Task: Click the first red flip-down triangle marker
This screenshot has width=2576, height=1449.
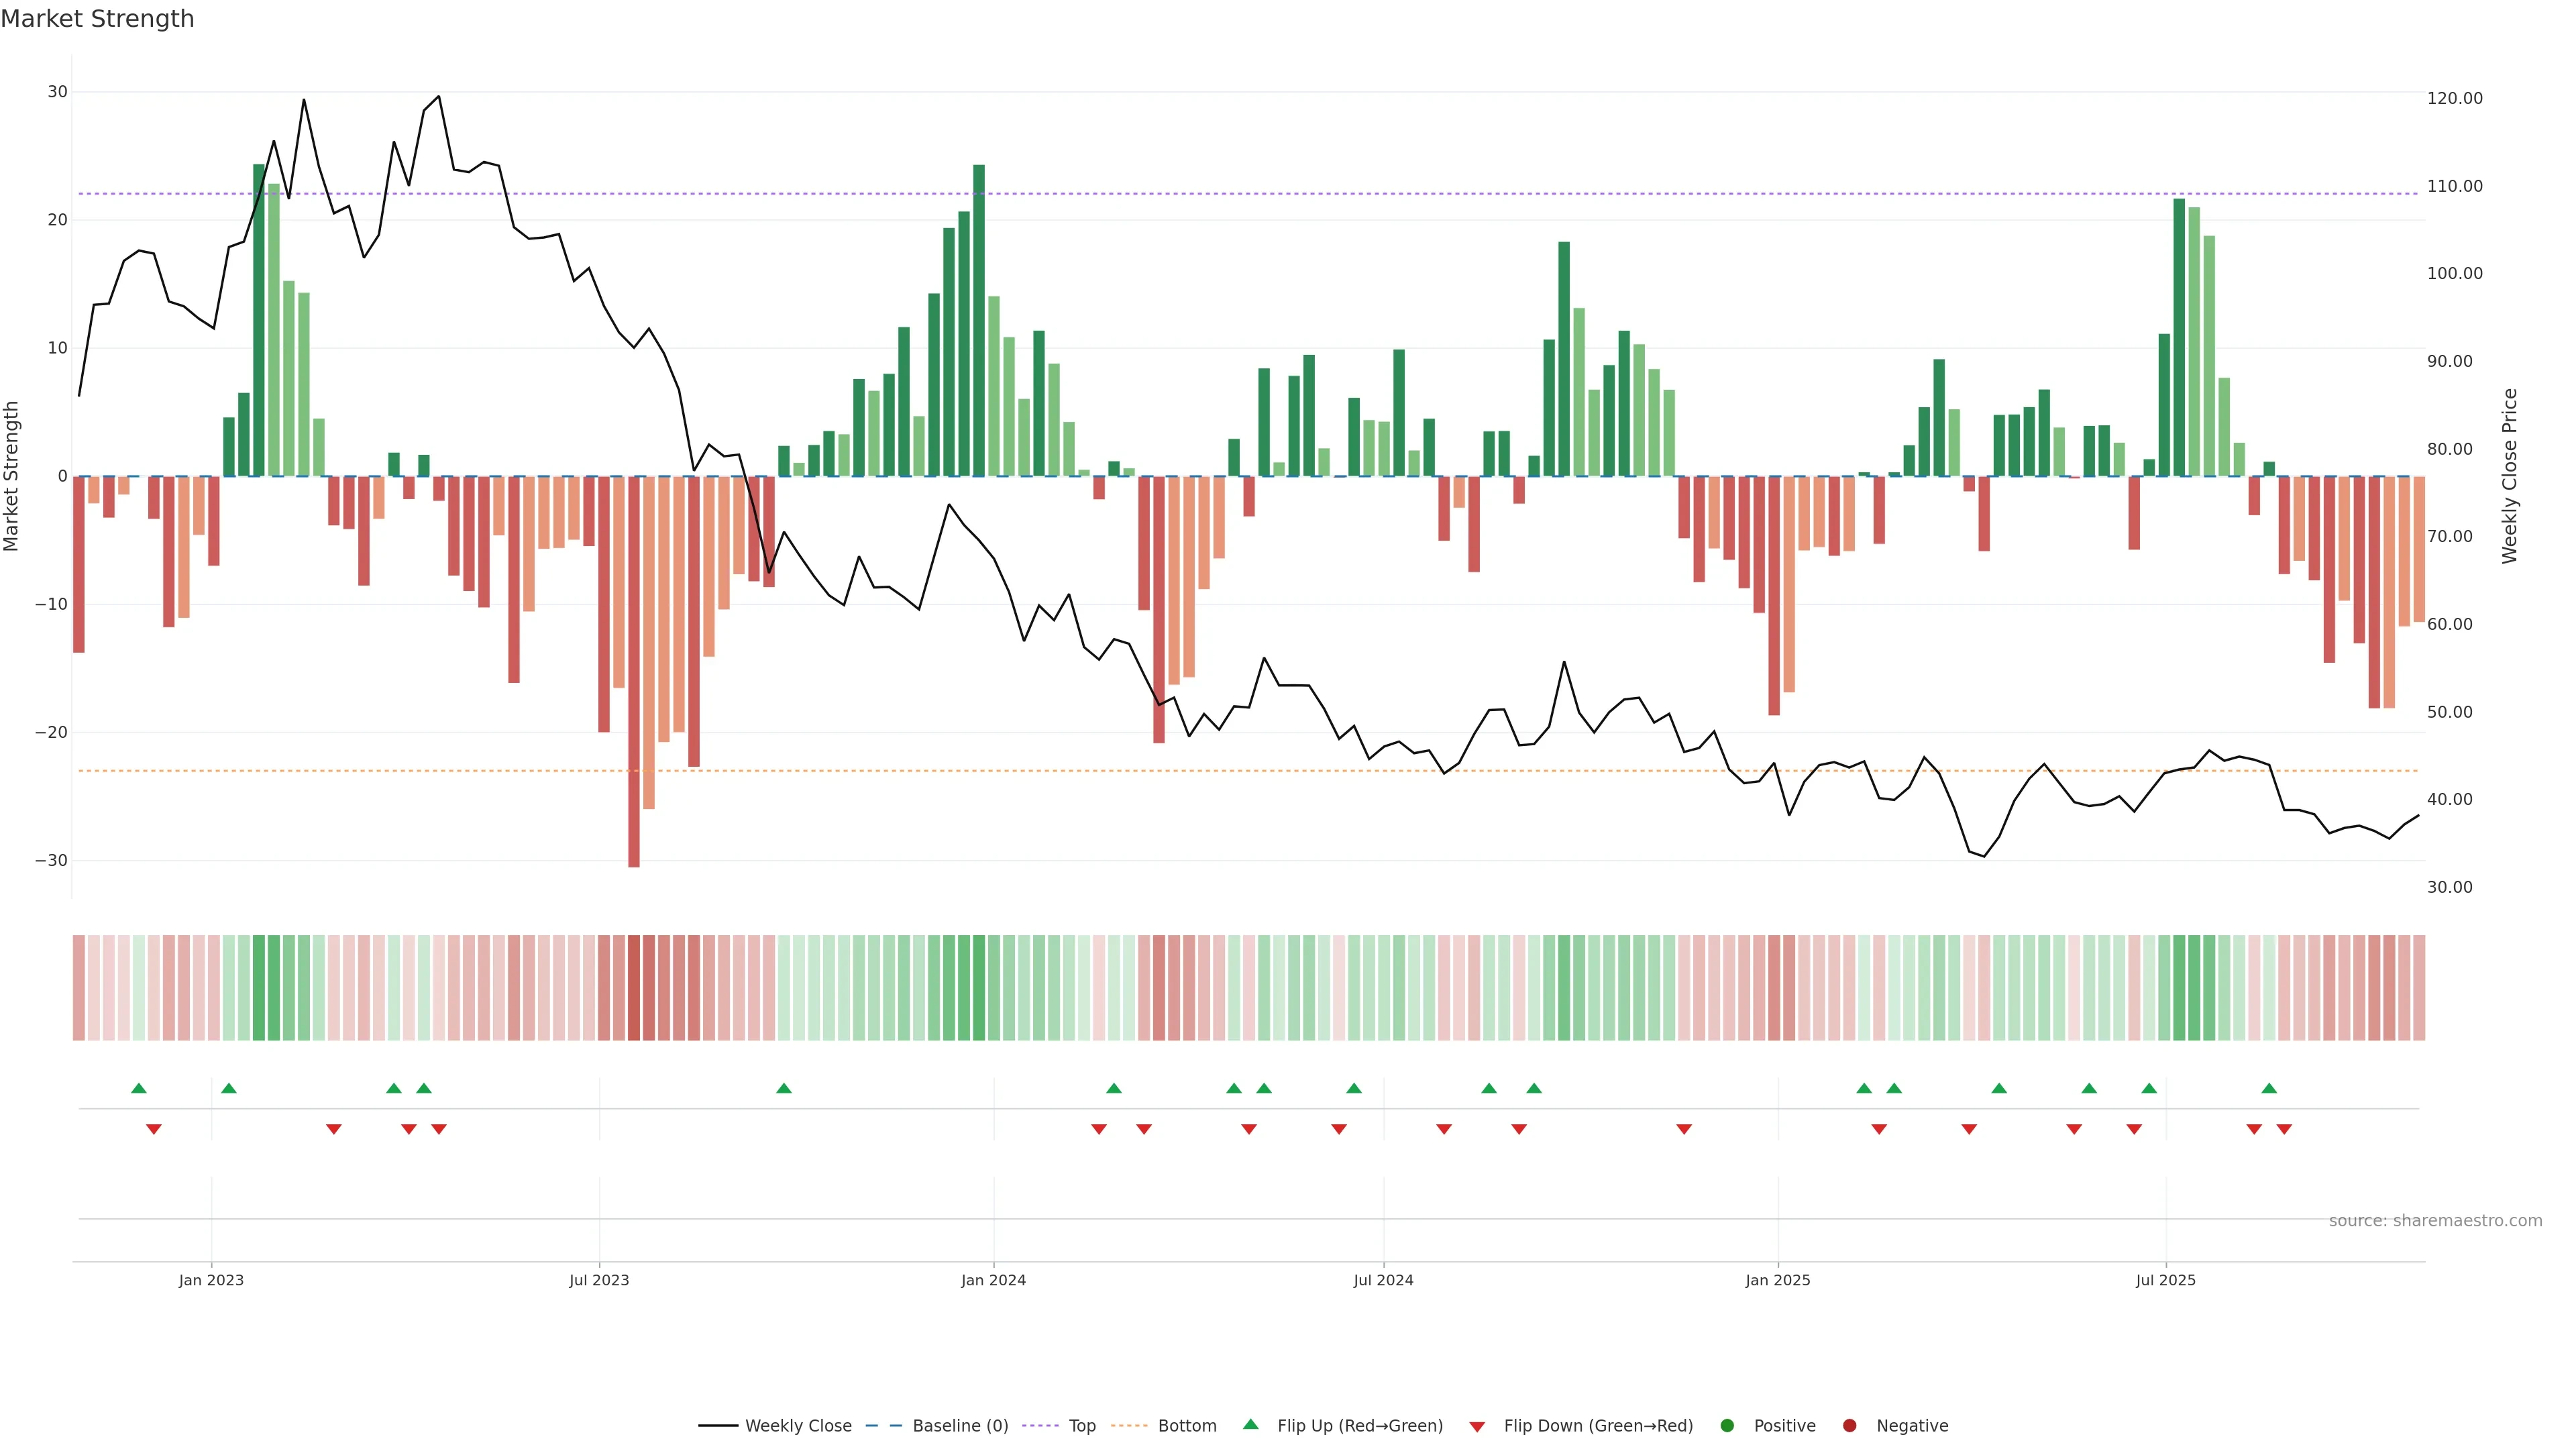Action: (154, 1129)
